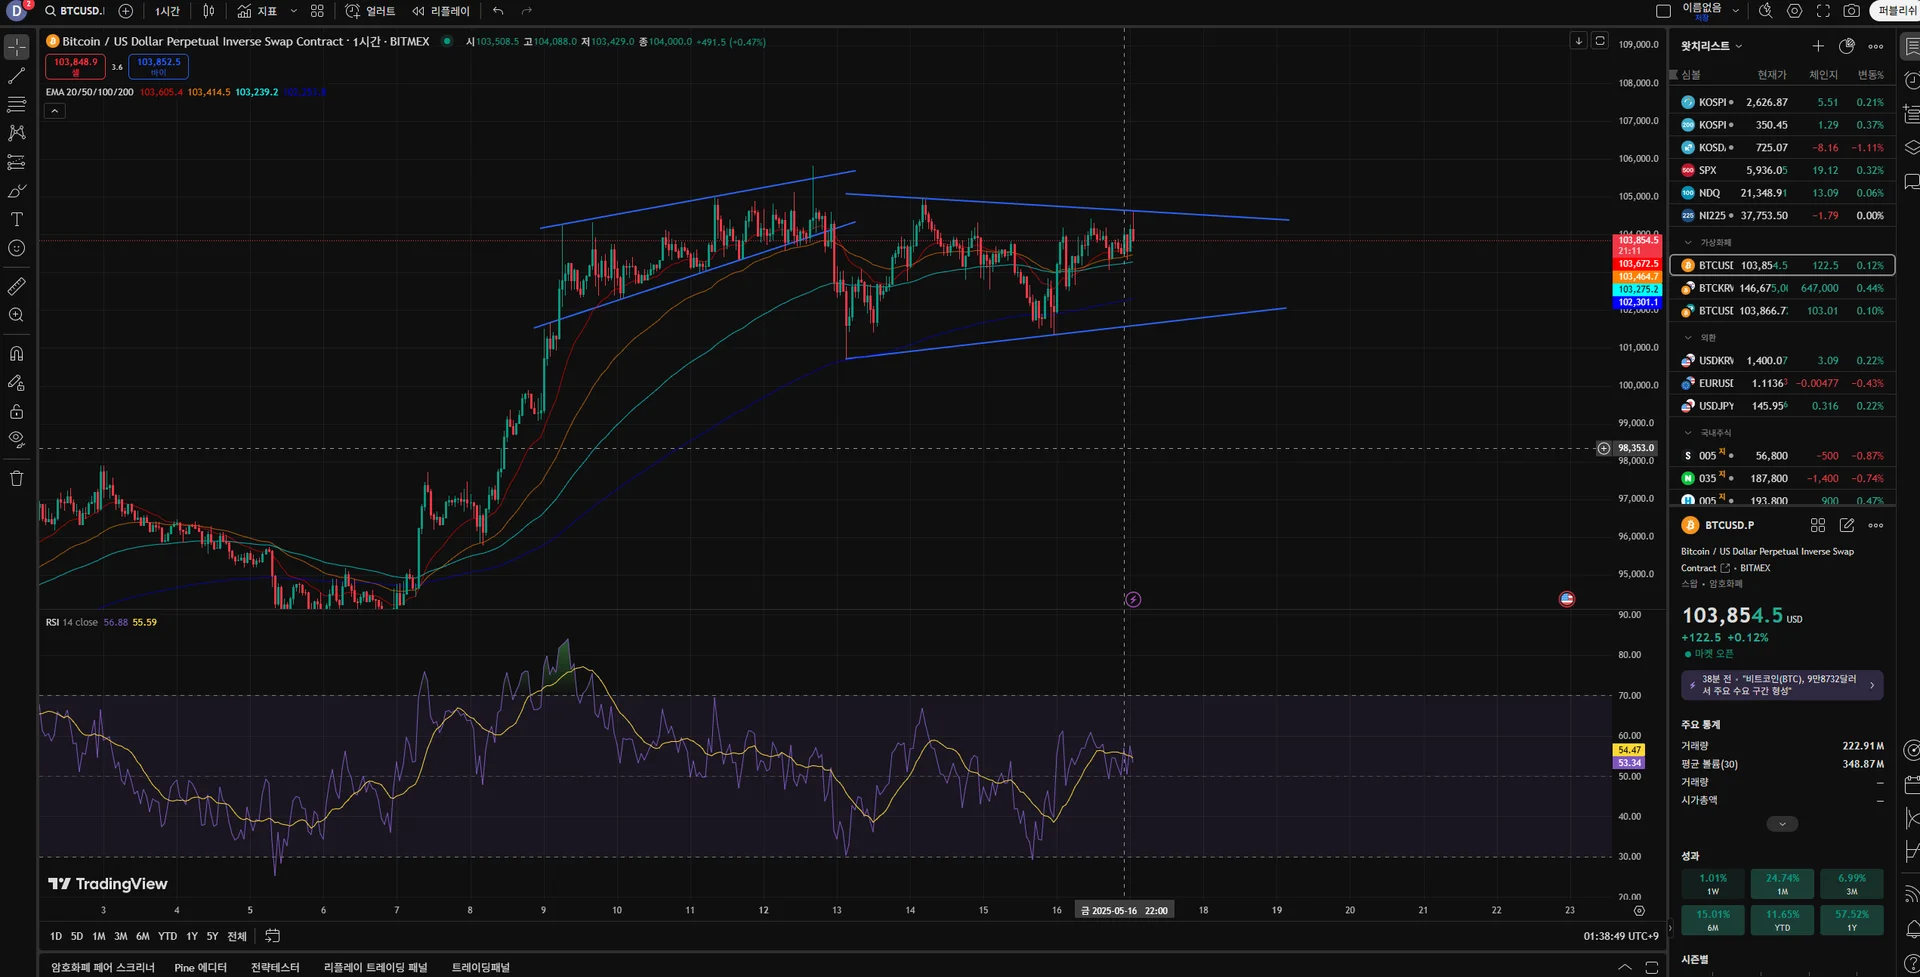1920x977 pixels.
Task: Click the go-to-date calendar icon
Action: click(x=272, y=936)
